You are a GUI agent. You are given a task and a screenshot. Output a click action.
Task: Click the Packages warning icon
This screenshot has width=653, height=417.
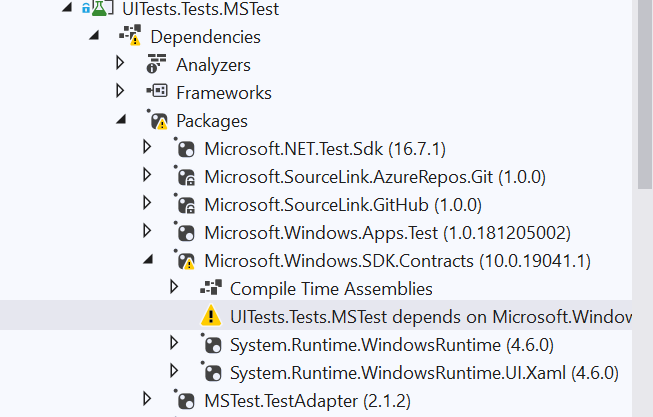click(157, 121)
